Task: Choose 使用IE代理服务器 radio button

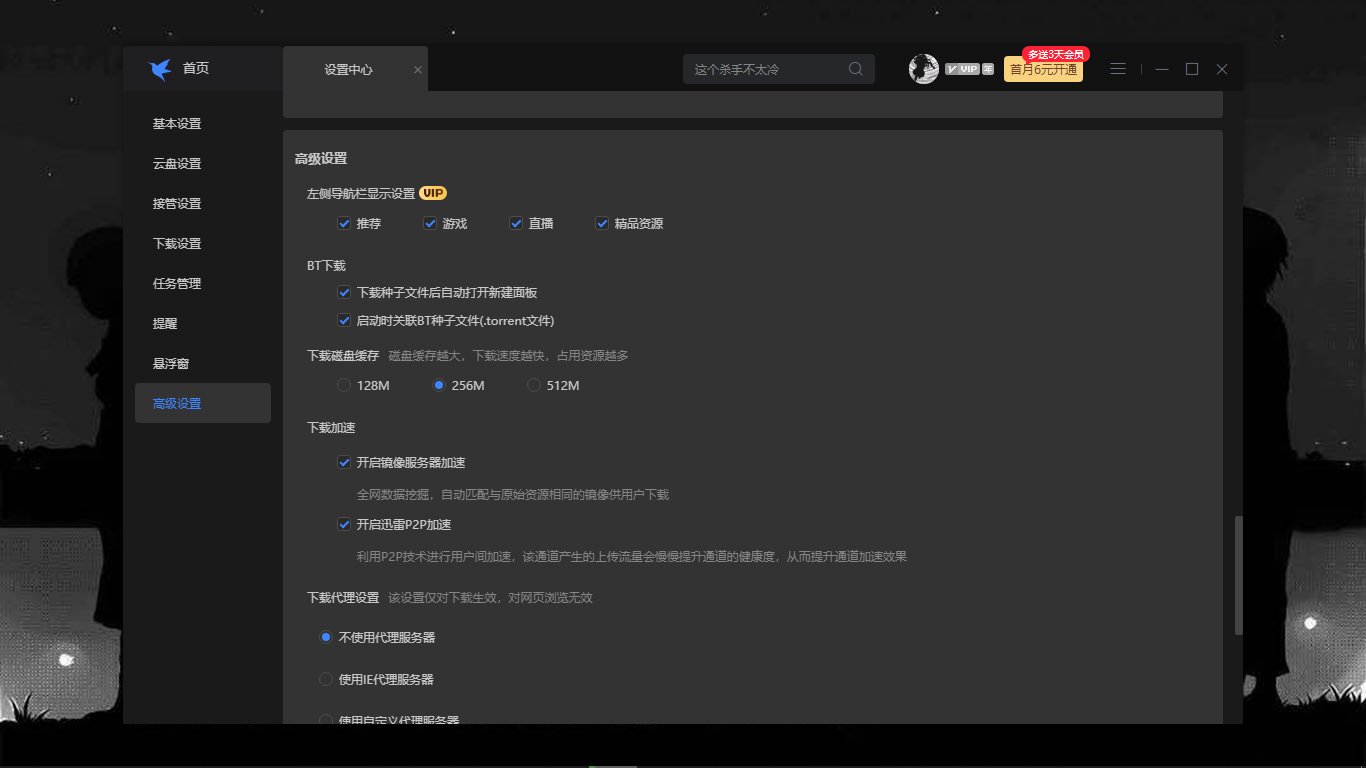Action: (326, 679)
